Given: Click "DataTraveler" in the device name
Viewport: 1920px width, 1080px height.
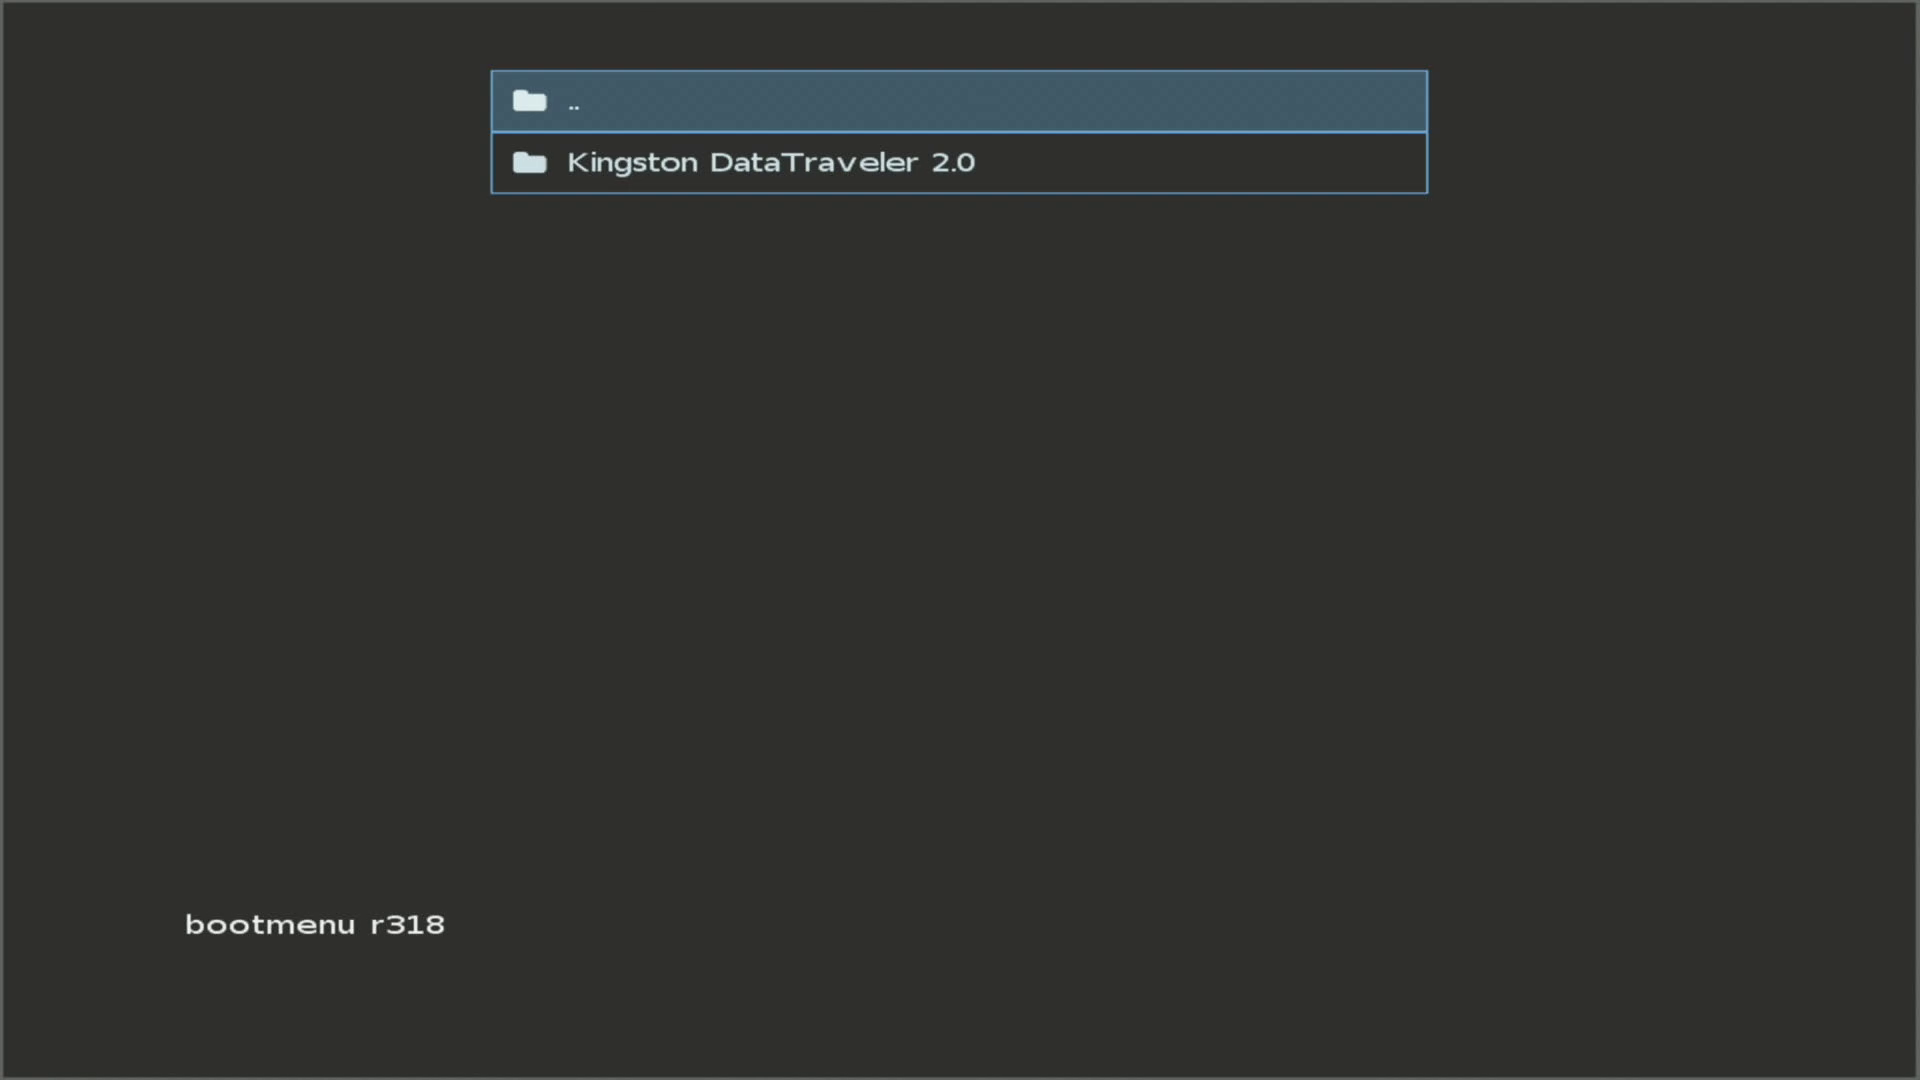Looking at the screenshot, I should click(x=813, y=162).
